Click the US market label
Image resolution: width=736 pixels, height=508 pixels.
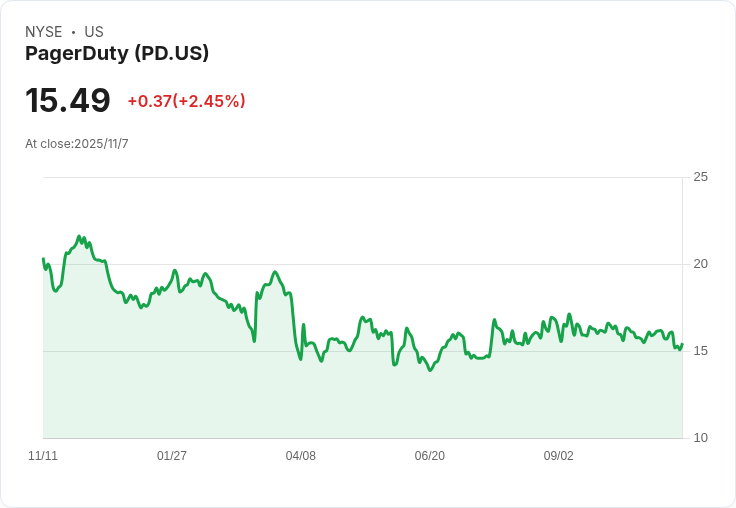[94, 32]
